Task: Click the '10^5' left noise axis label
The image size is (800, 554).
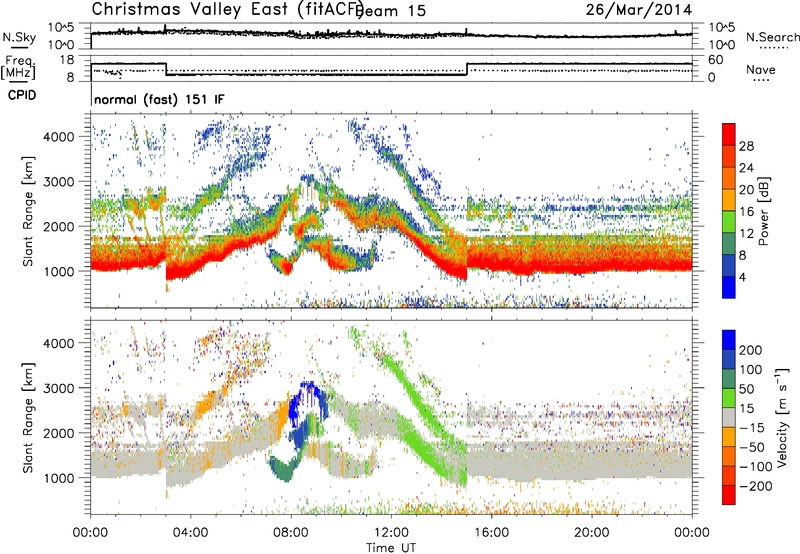Action: (61, 27)
